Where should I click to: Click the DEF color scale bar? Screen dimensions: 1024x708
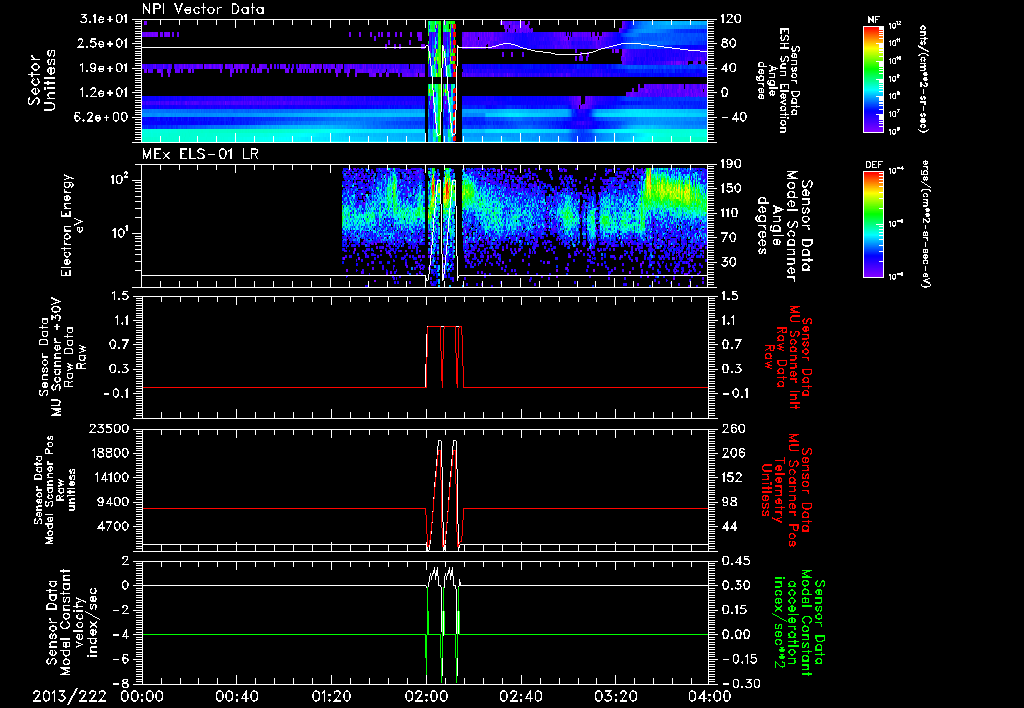(874, 223)
